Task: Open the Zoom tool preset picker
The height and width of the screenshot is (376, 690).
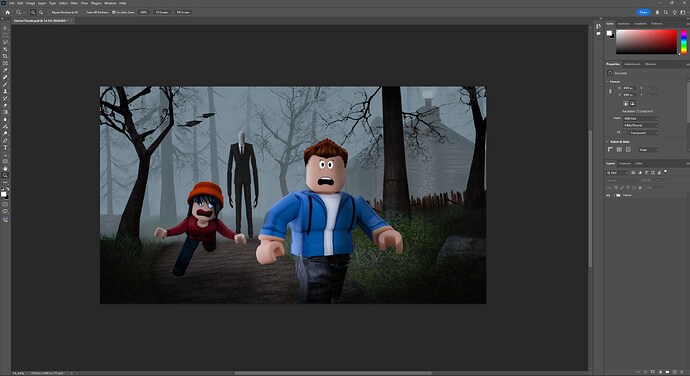Action: (21, 12)
